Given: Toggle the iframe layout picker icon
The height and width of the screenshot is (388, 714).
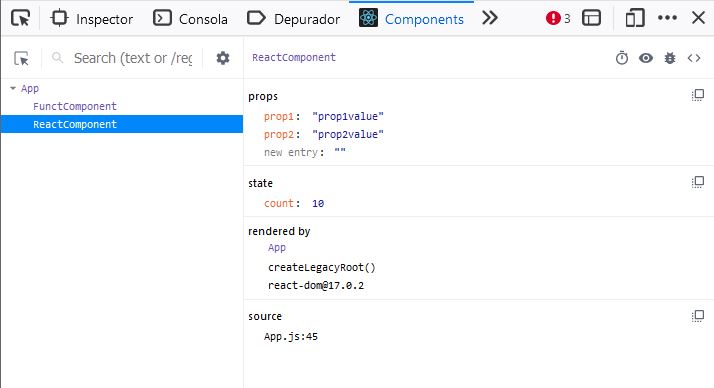Looking at the screenshot, I should (x=592, y=18).
